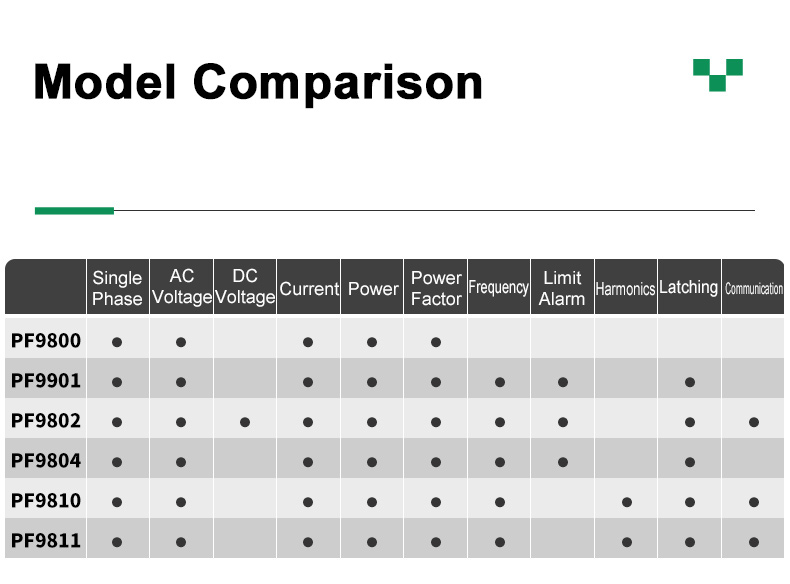Click the Communication column header

[x=754, y=289]
